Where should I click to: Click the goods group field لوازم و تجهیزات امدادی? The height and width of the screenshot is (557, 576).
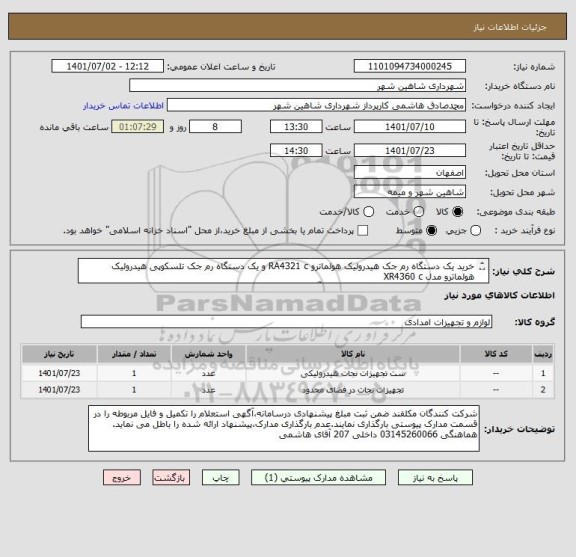pyautogui.click(x=286, y=322)
